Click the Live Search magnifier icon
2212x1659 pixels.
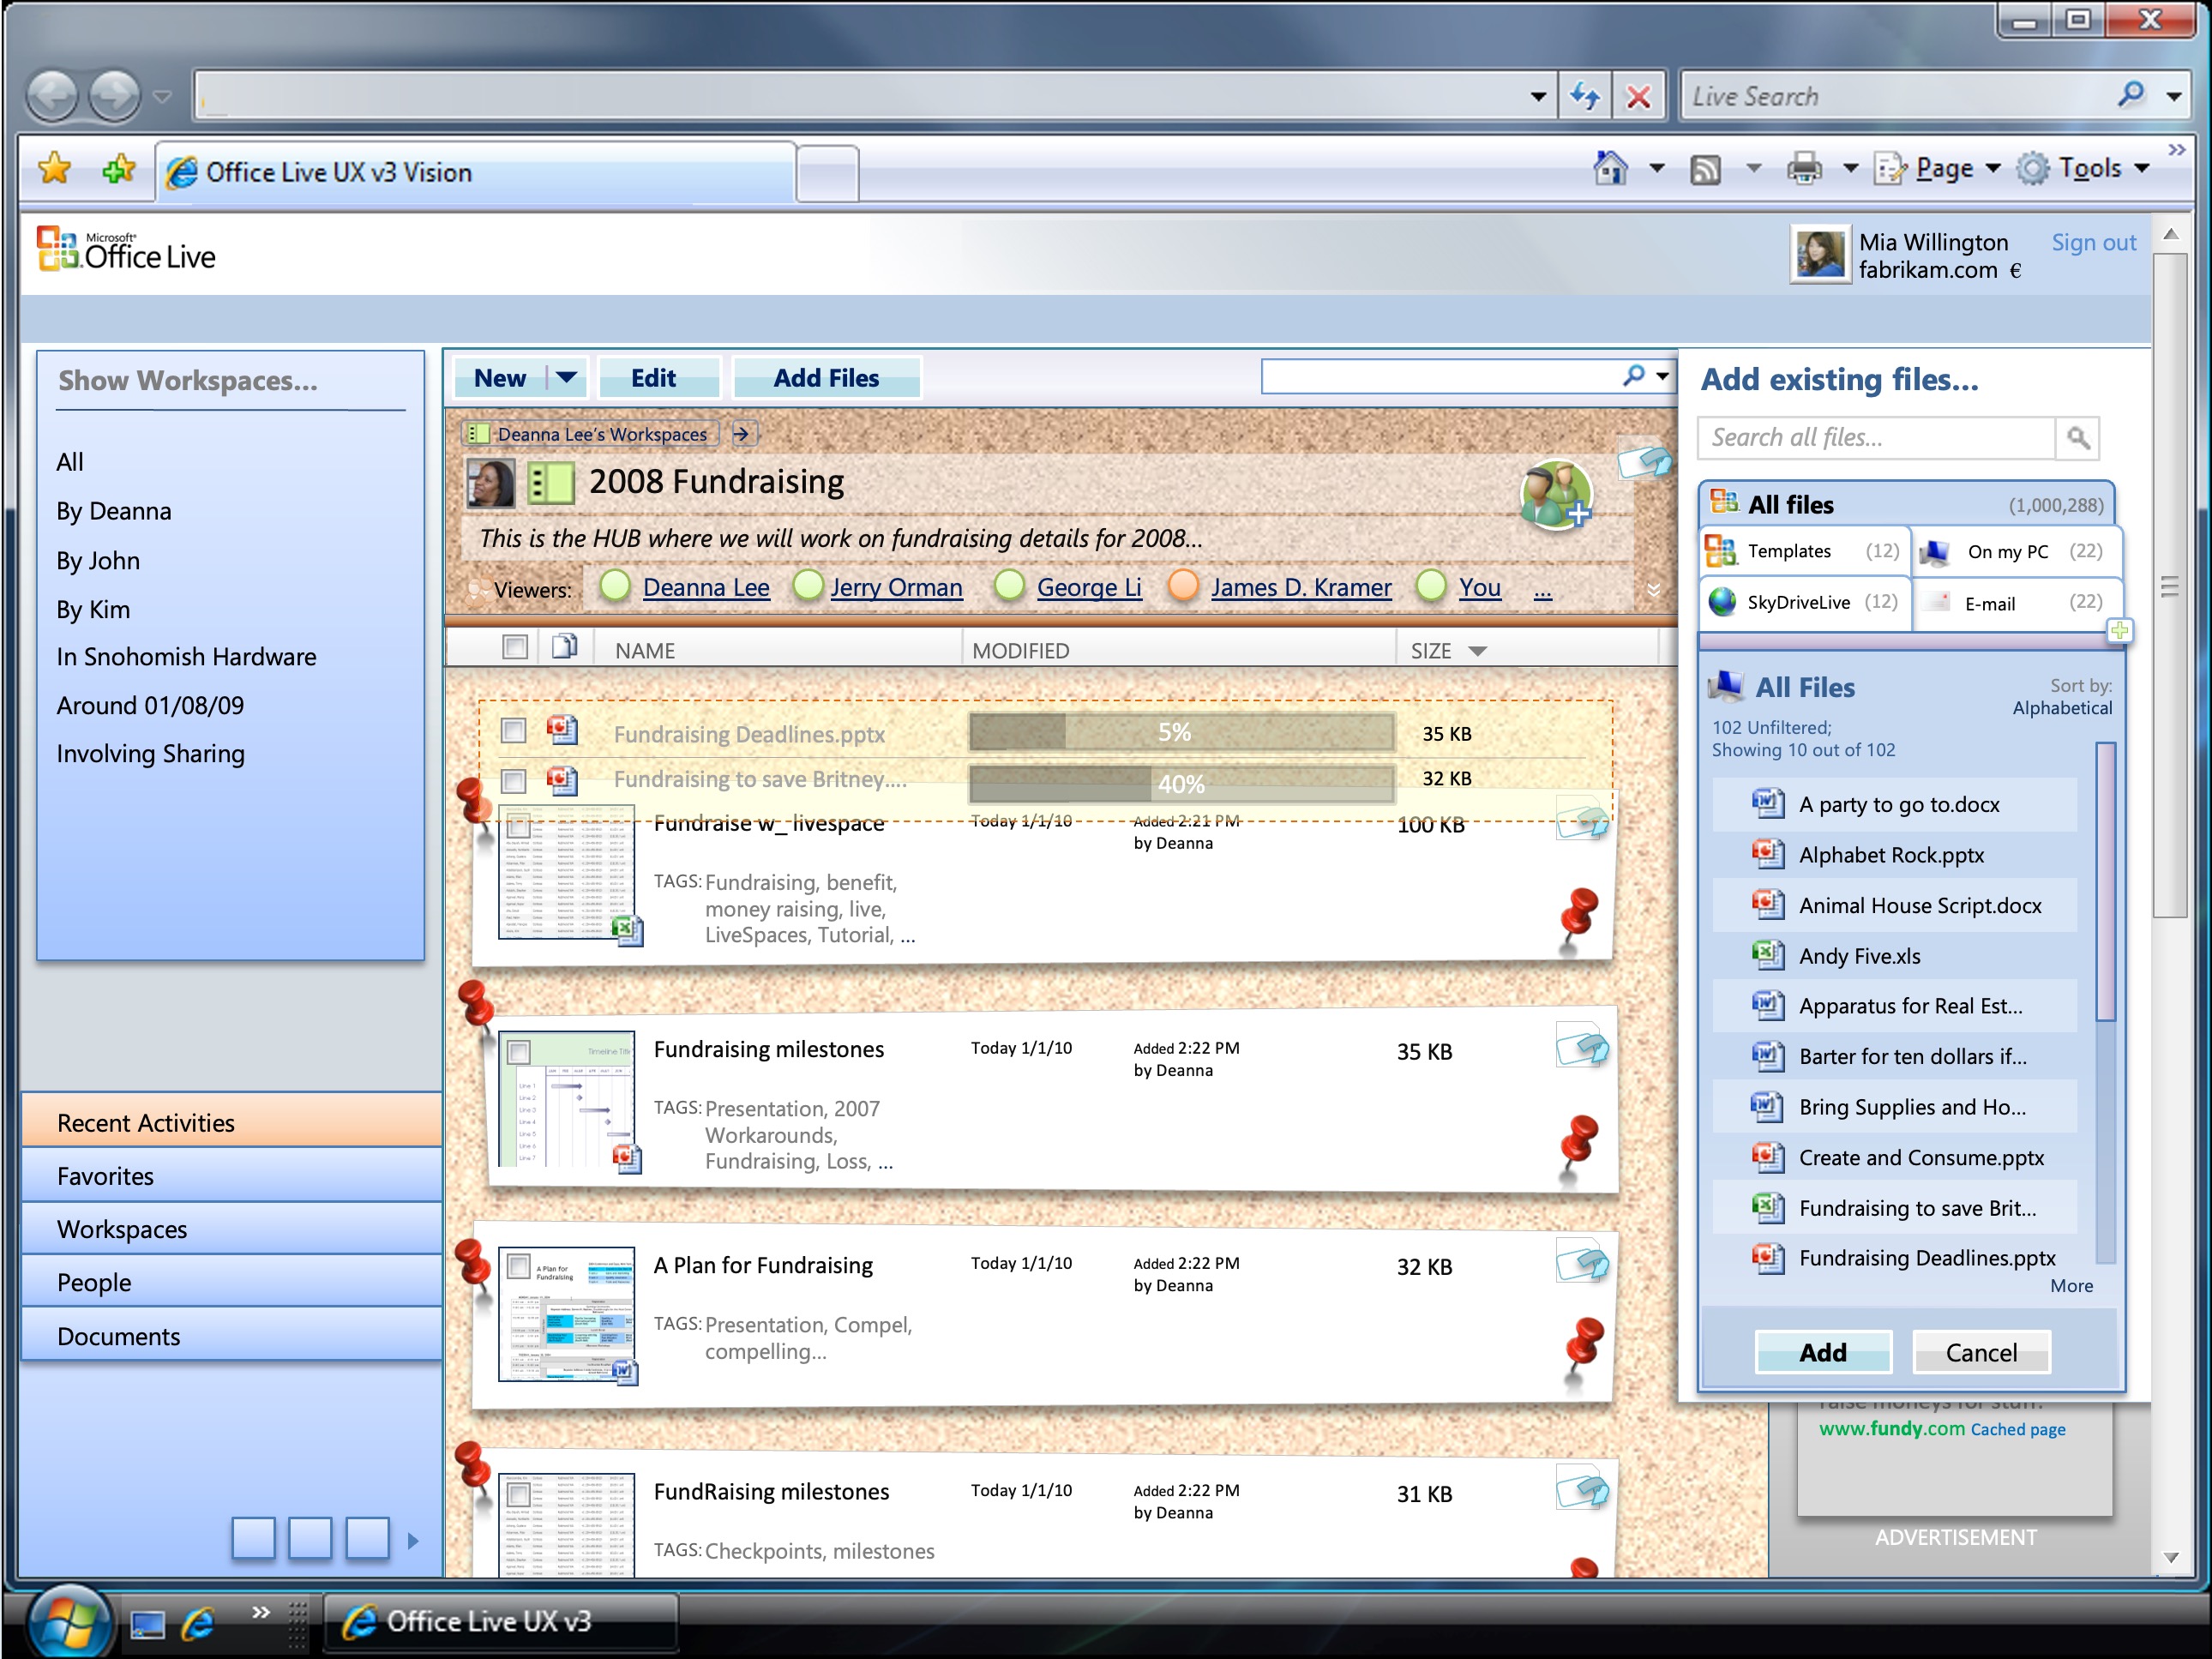pyautogui.click(x=2131, y=95)
